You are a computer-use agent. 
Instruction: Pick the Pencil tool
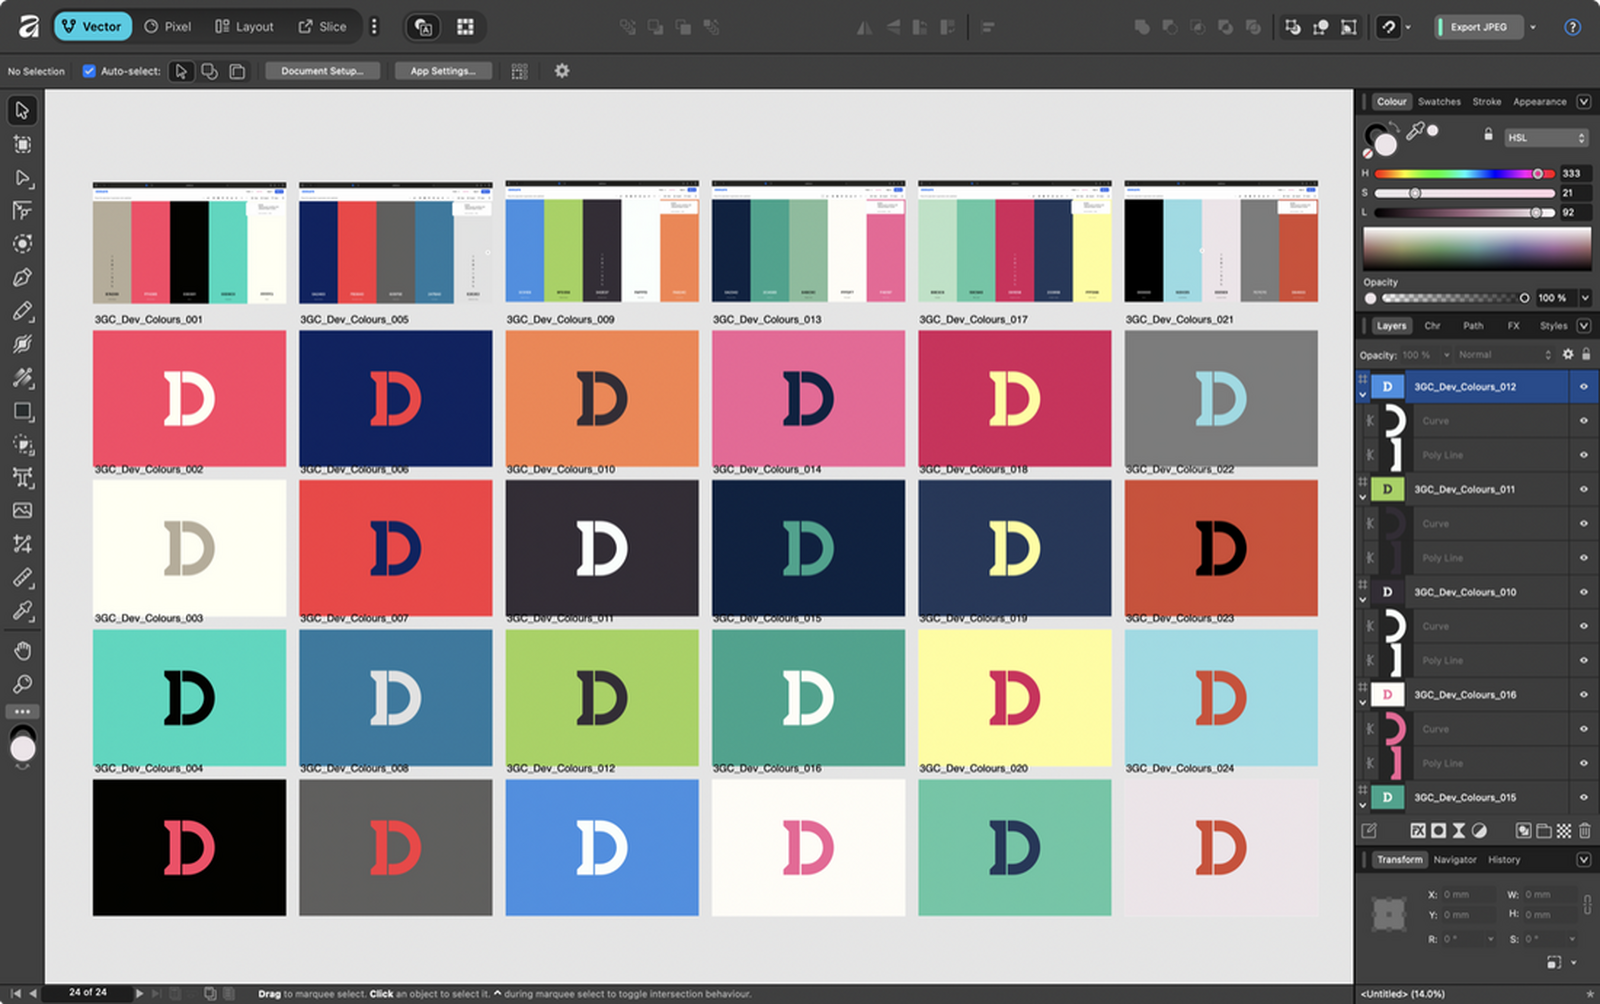22,311
